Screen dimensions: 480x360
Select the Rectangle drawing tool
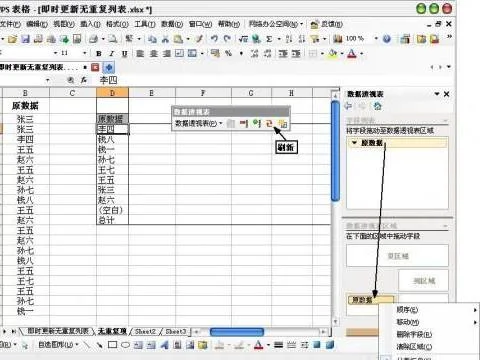113,345
